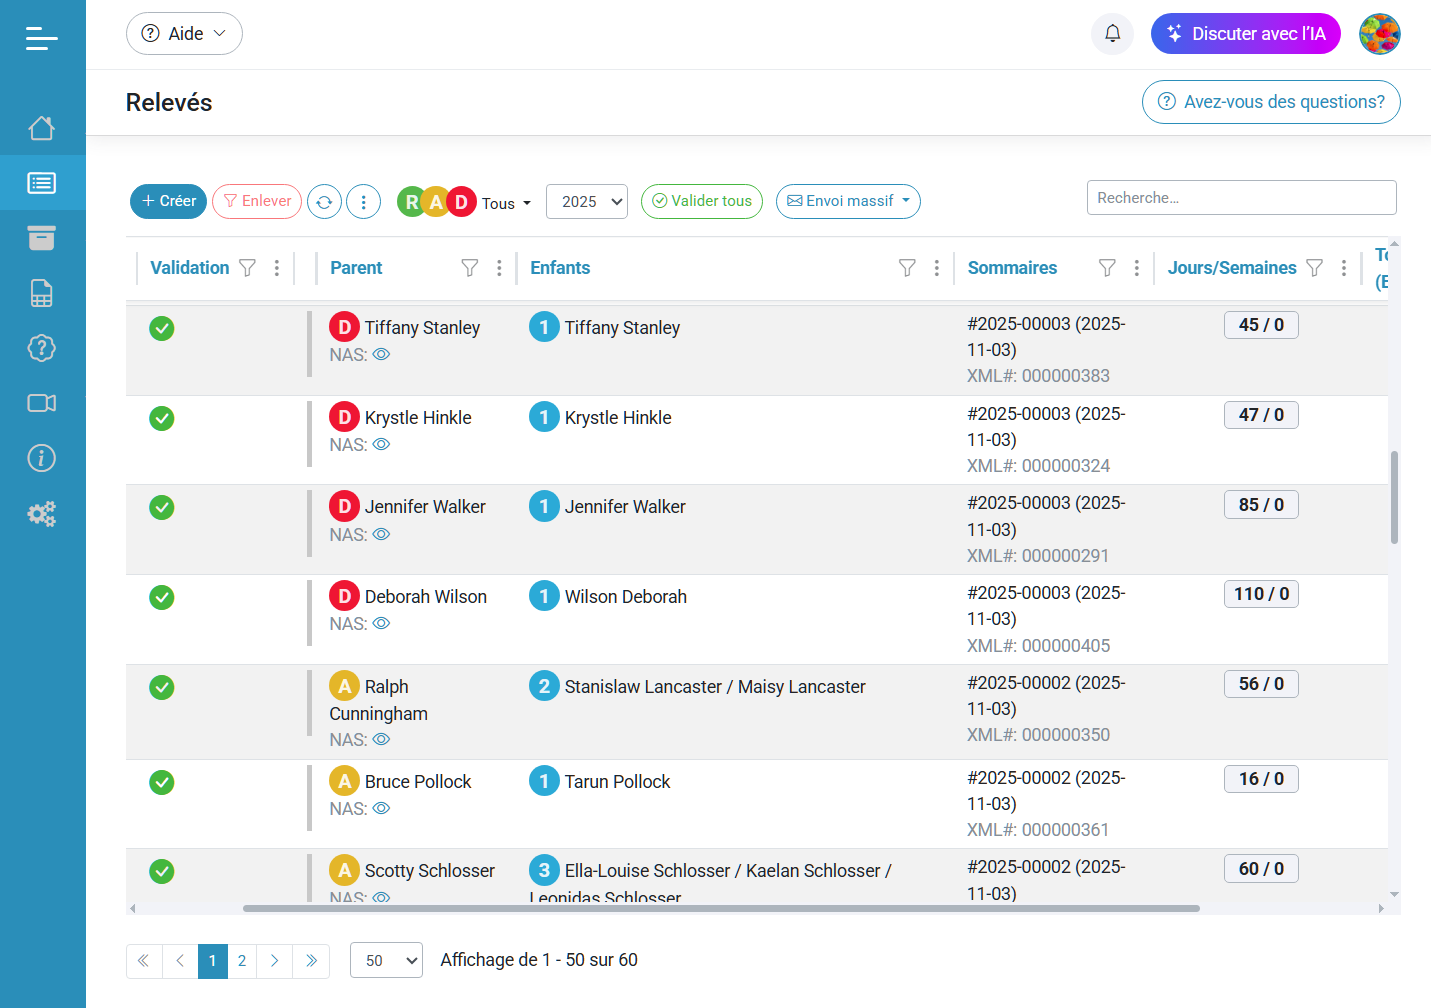Go to page 2 of results

(x=242, y=961)
